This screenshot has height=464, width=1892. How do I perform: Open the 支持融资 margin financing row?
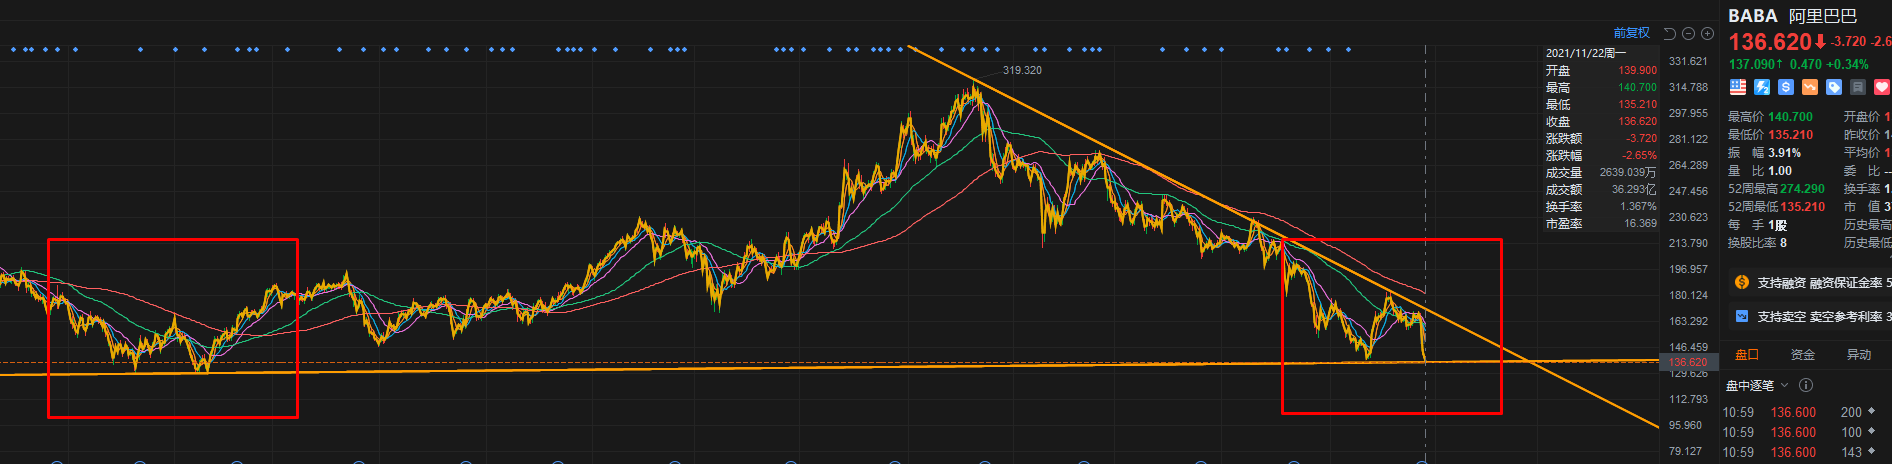(1810, 283)
